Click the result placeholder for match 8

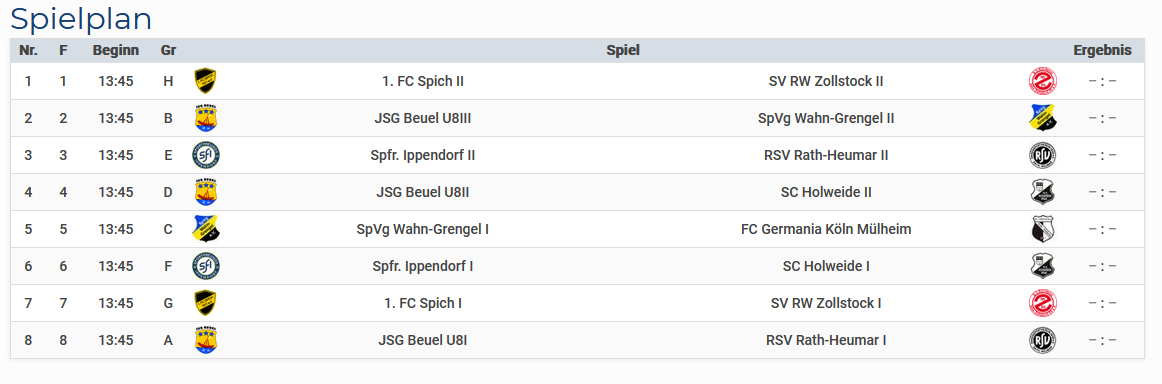click(x=1102, y=340)
